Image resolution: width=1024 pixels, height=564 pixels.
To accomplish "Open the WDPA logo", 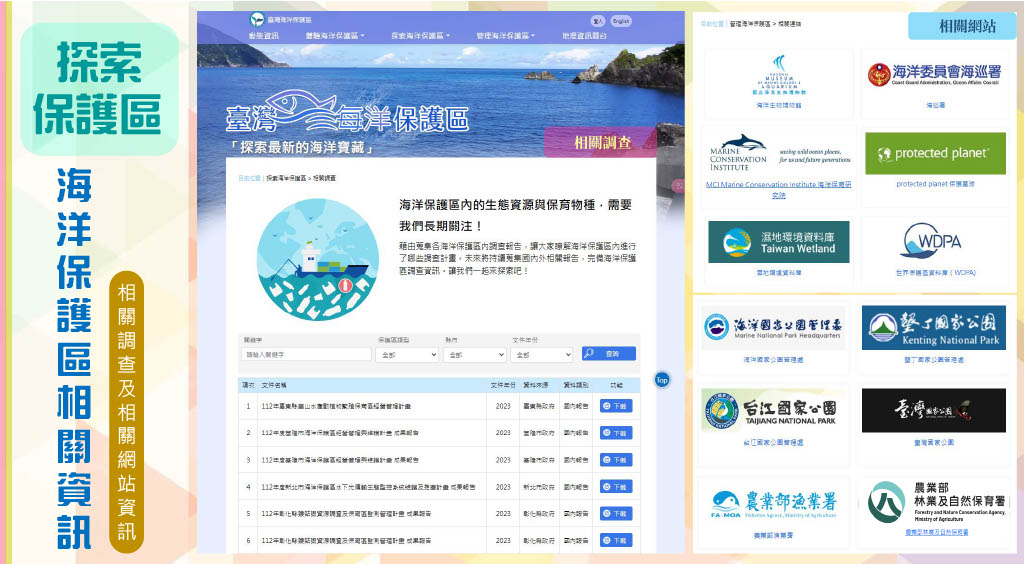I will (931, 241).
